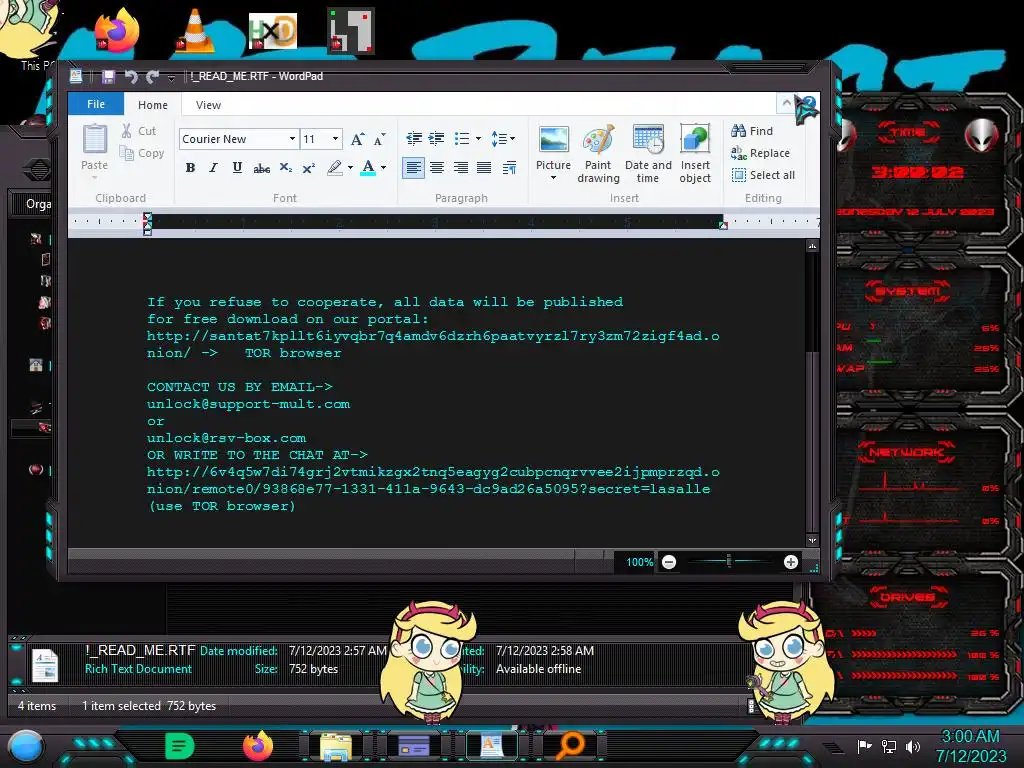Toggle Superscript formatting
Screen dimensions: 1024x768
[309, 168]
